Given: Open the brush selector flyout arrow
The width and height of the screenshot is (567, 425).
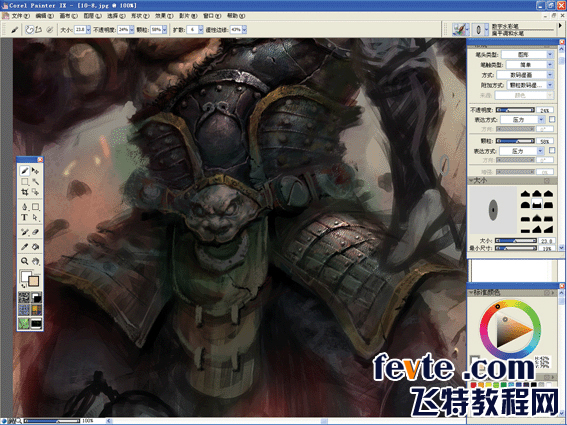Looking at the screenshot, I should click(560, 26).
